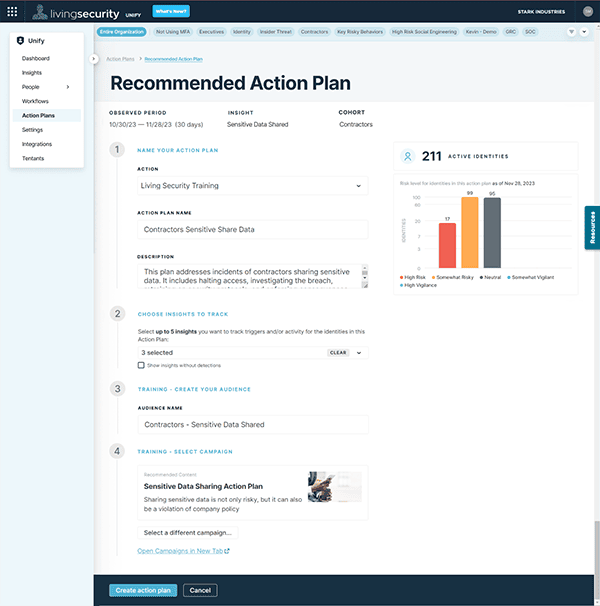Collapse the sidebar with the arrow button
The height and width of the screenshot is (606, 600).
coord(93,59)
